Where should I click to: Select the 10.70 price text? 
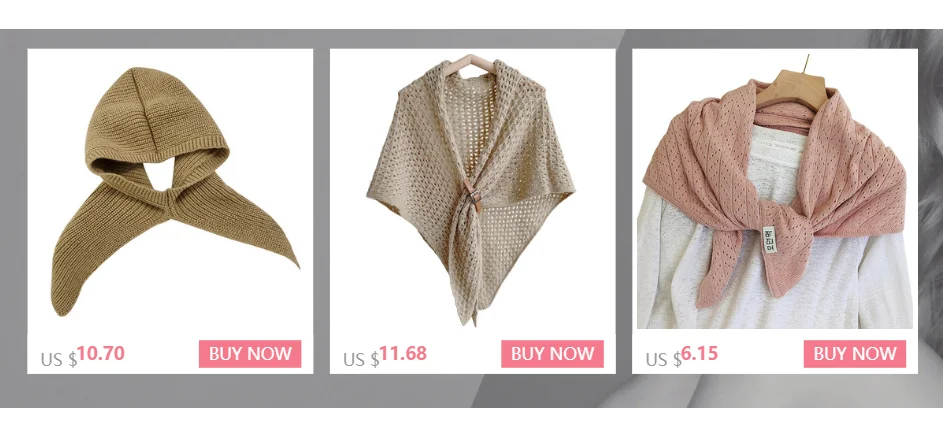point(100,353)
